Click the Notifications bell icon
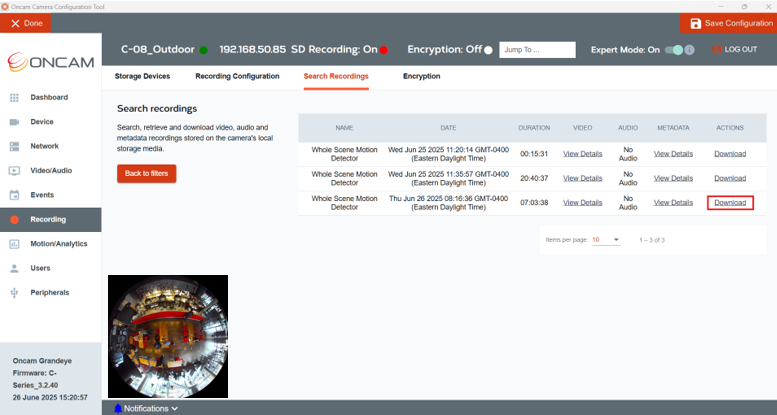 coord(118,409)
